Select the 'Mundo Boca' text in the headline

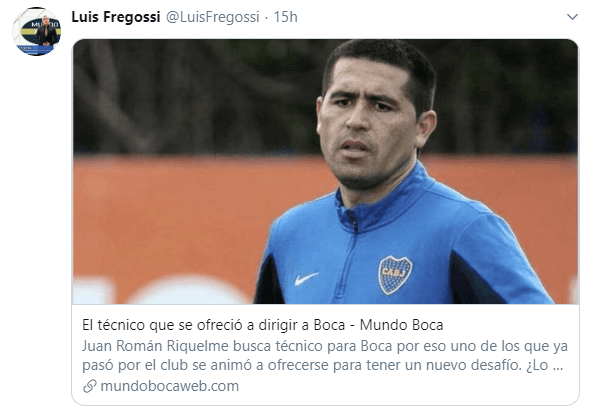coord(401,325)
